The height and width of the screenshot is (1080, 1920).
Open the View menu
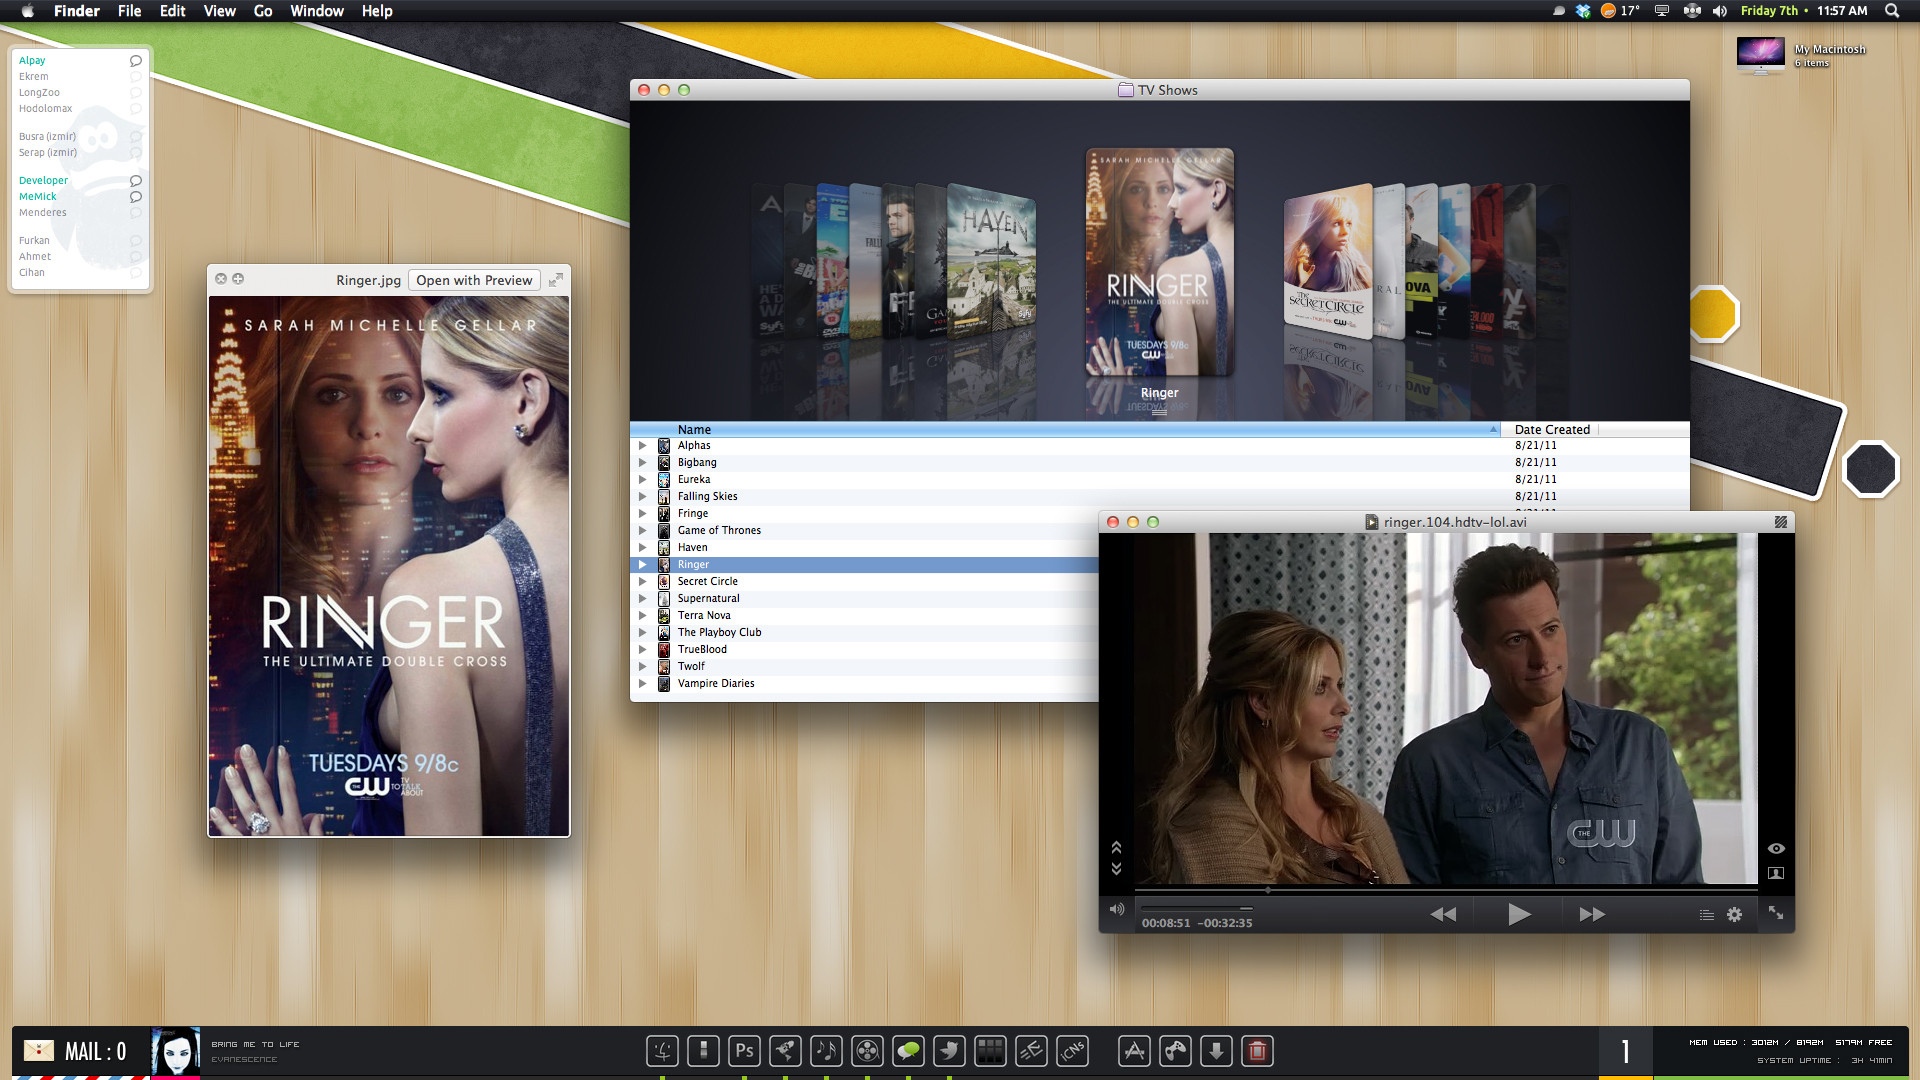219,11
